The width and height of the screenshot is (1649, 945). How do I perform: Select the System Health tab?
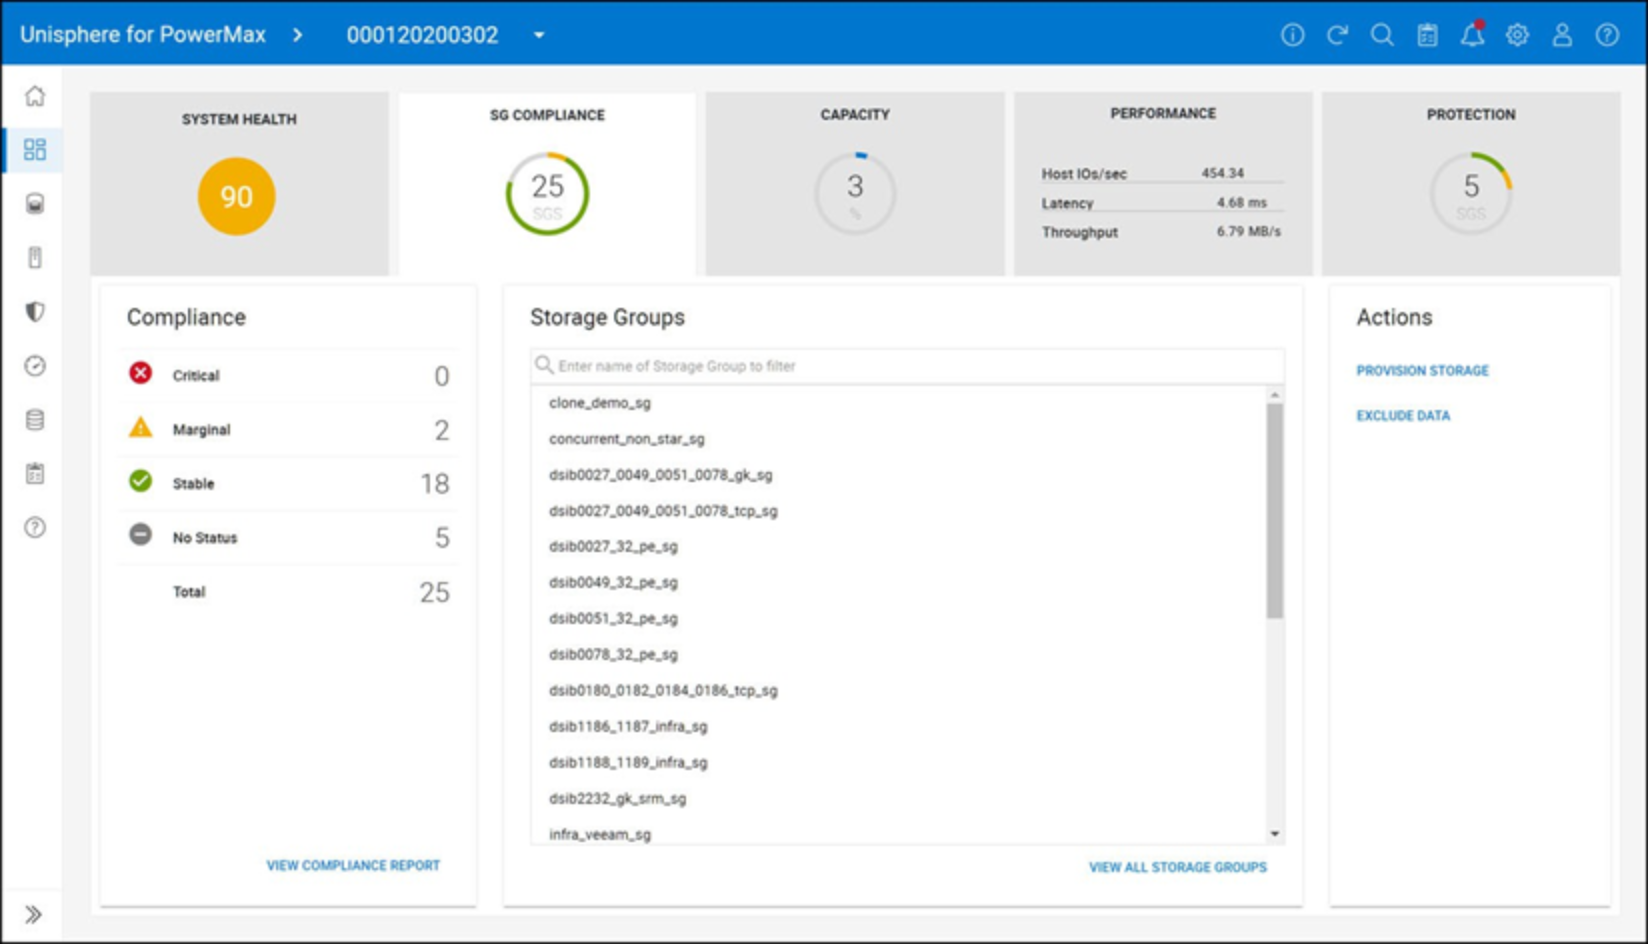click(239, 184)
